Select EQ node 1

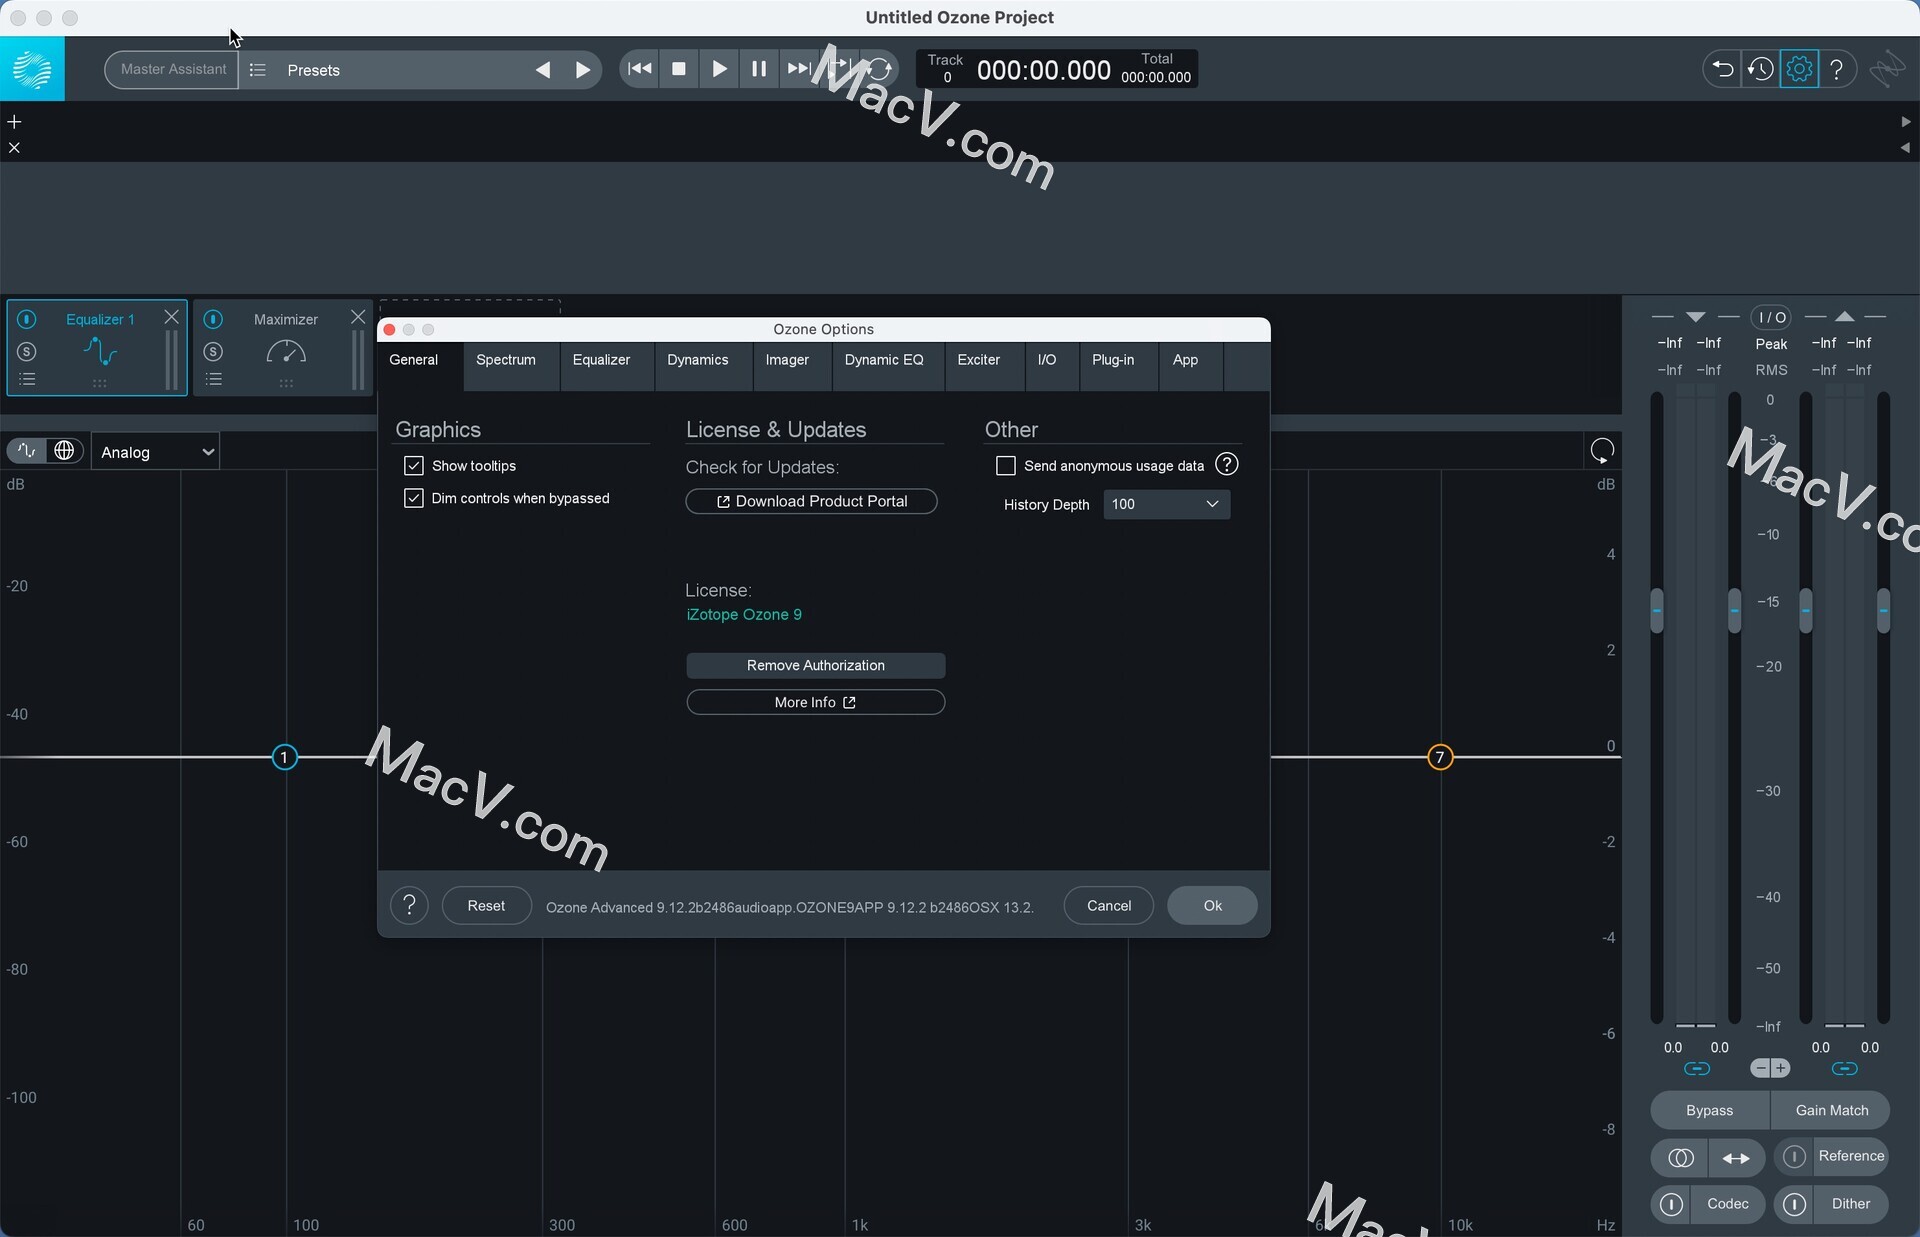click(284, 757)
